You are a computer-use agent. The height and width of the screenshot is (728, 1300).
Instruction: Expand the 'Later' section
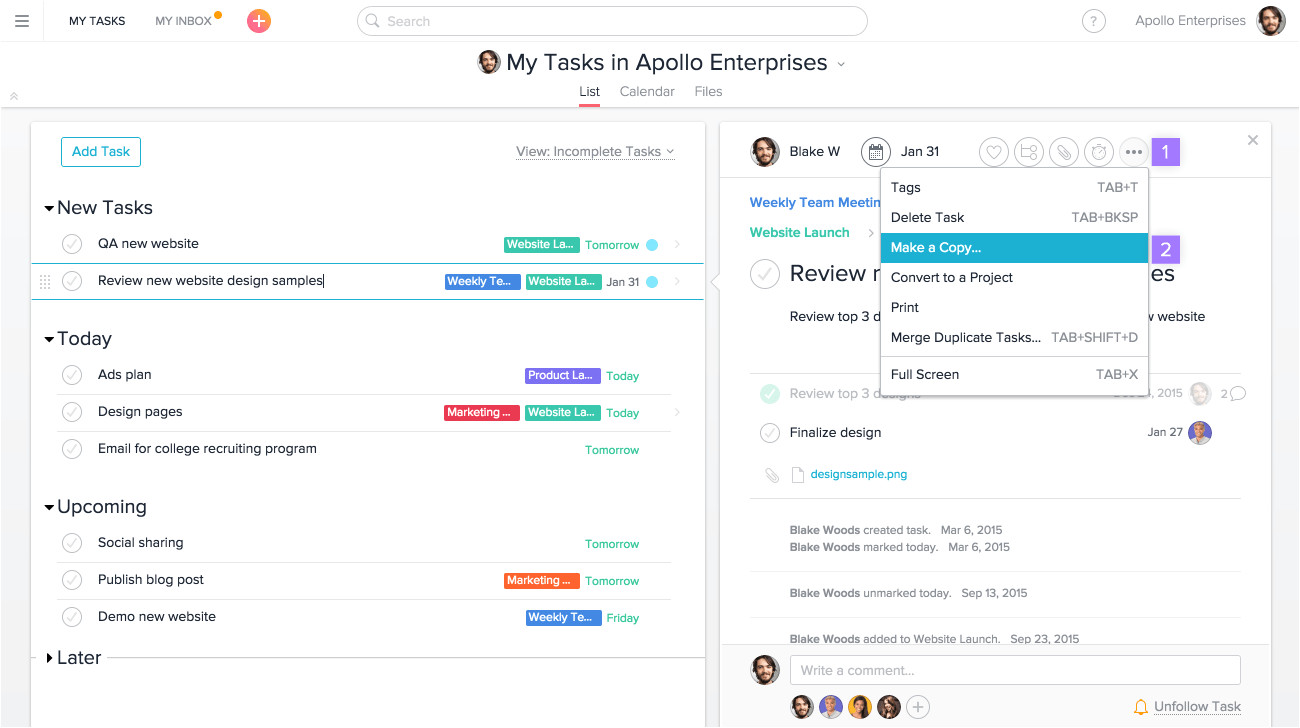pos(49,658)
